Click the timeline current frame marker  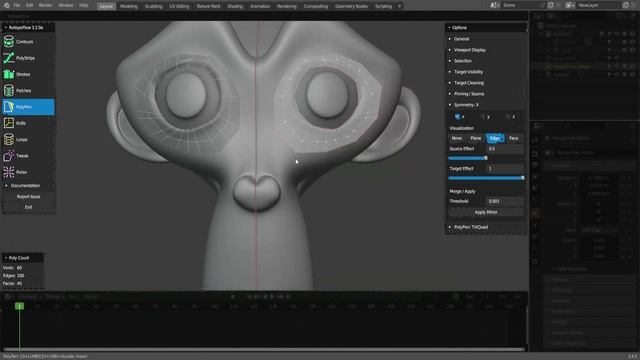point(19,306)
